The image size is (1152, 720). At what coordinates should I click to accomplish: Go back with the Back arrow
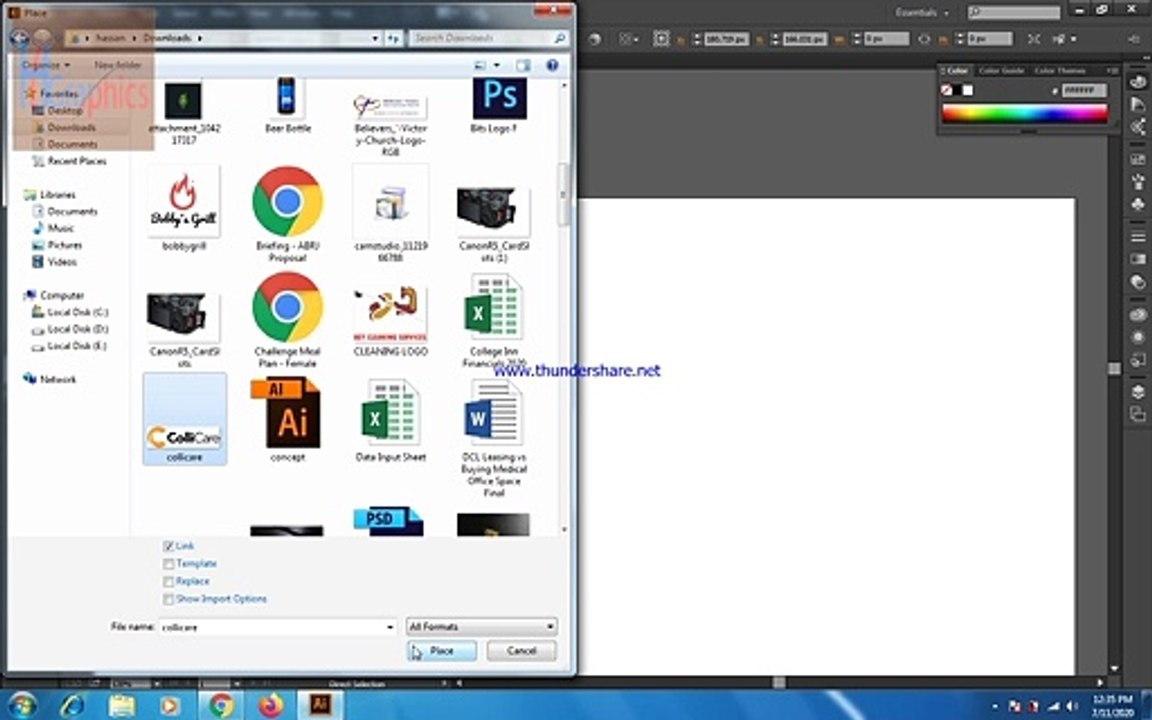[20, 37]
